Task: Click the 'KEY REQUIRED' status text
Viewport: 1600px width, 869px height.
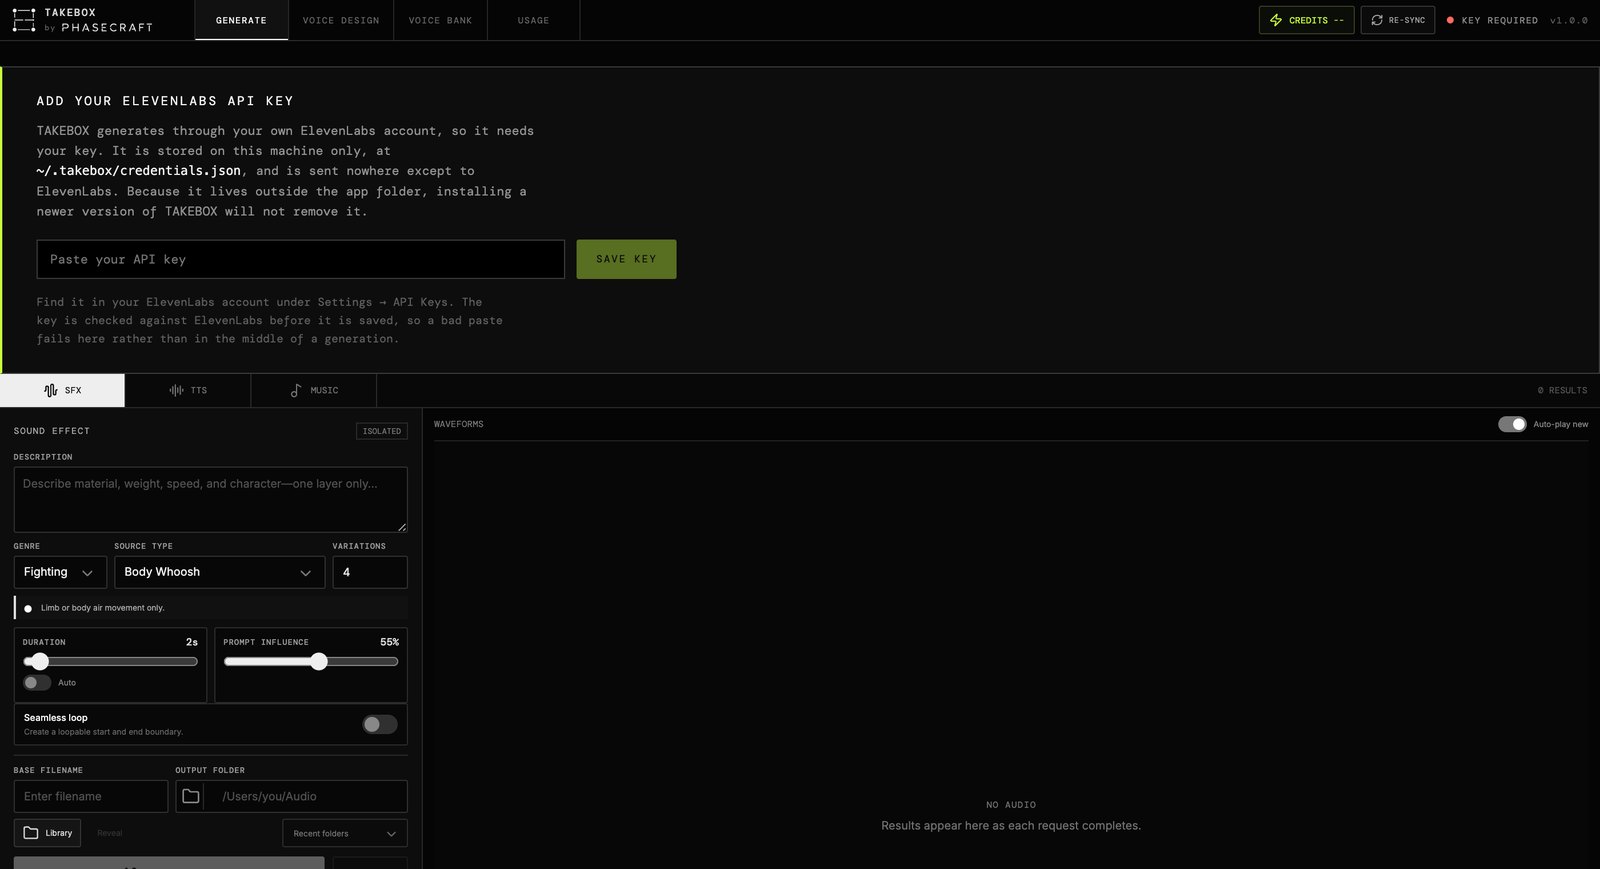Action: click(x=1499, y=20)
